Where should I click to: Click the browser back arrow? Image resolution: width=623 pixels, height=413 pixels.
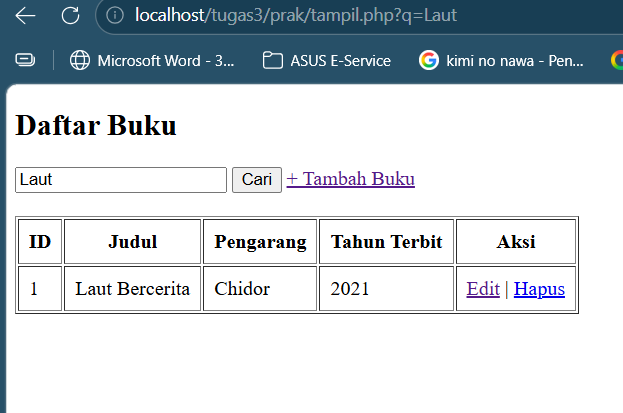(x=25, y=15)
